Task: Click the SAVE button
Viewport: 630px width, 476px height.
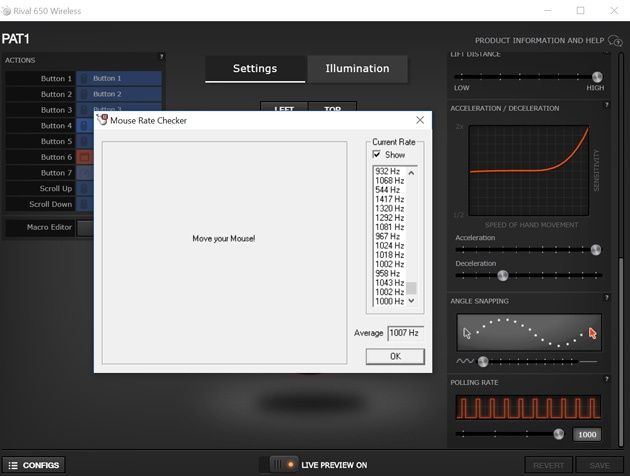Action: tap(599, 465)
